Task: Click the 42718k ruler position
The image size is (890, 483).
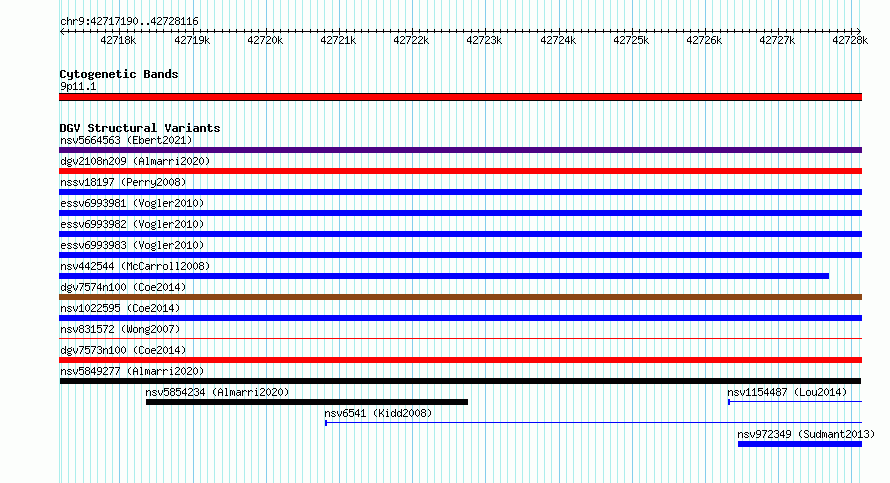Action: [118, 40]
